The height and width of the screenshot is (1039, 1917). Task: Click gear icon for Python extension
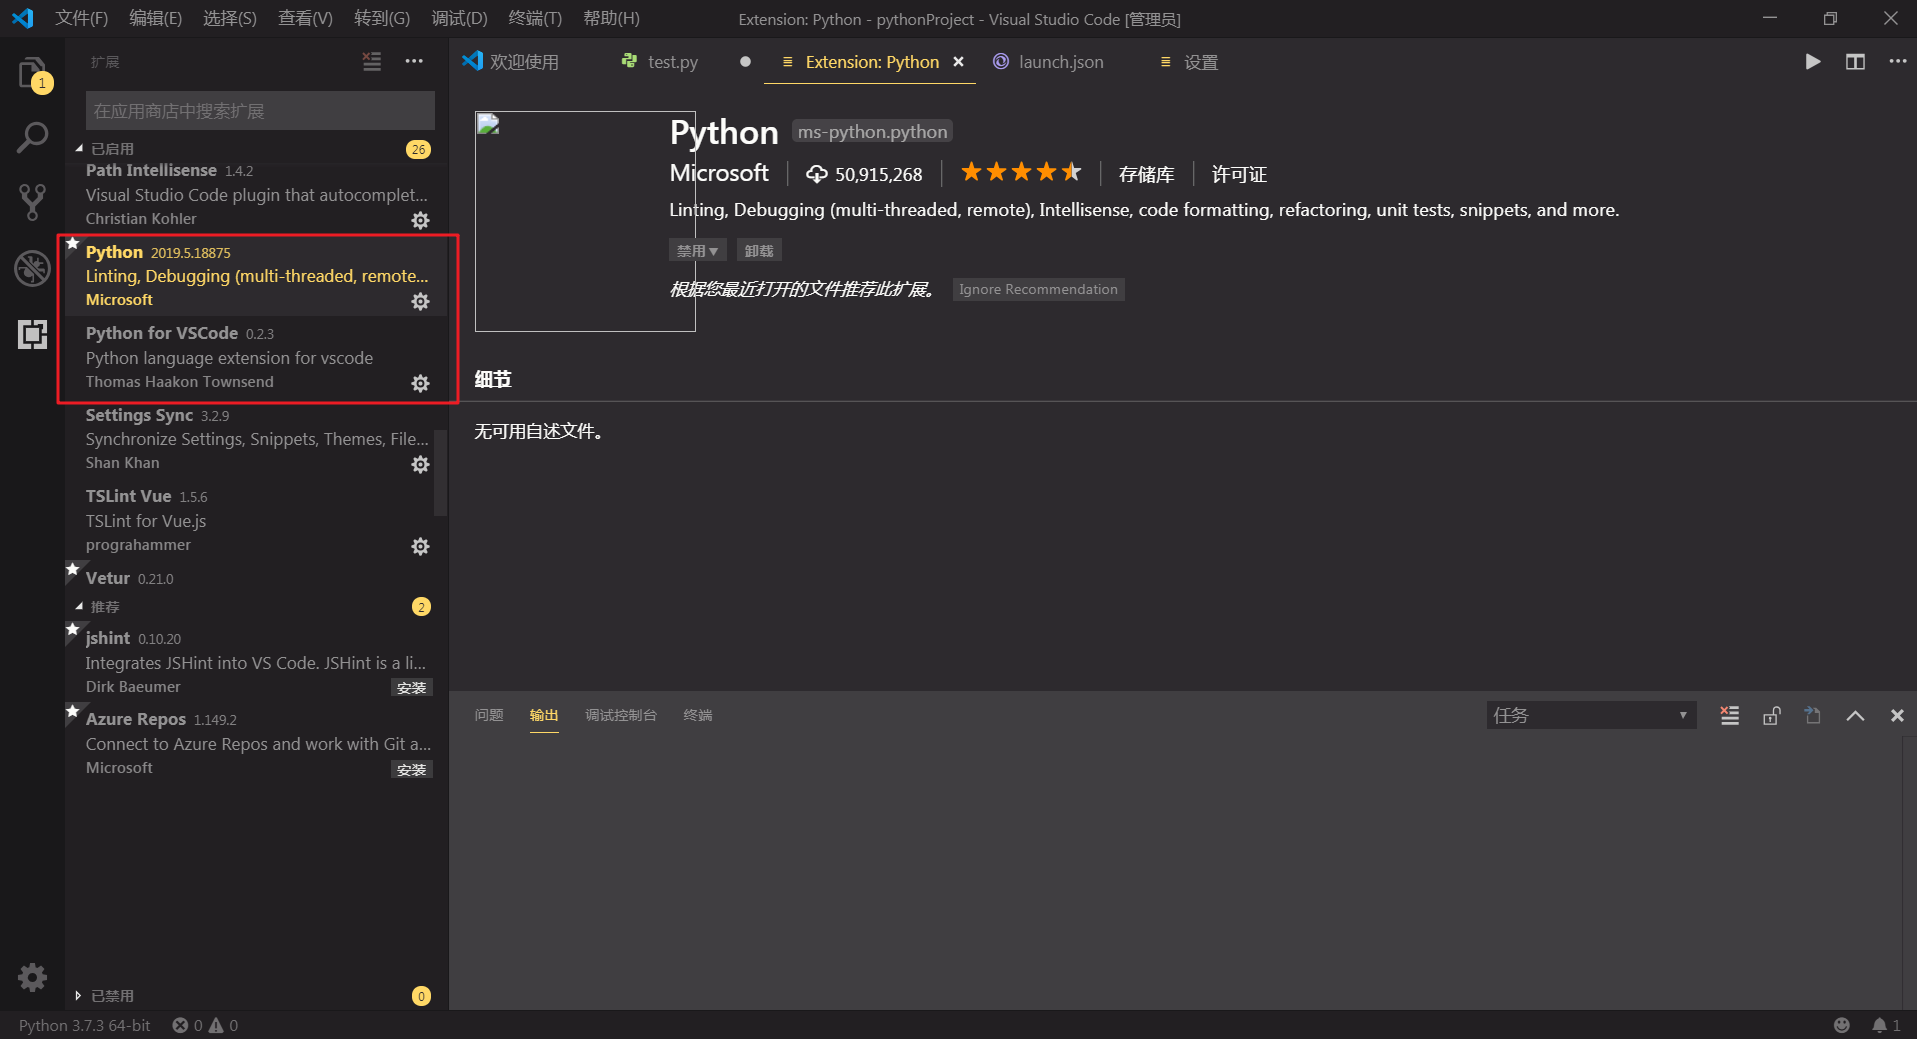coord(421,301)
